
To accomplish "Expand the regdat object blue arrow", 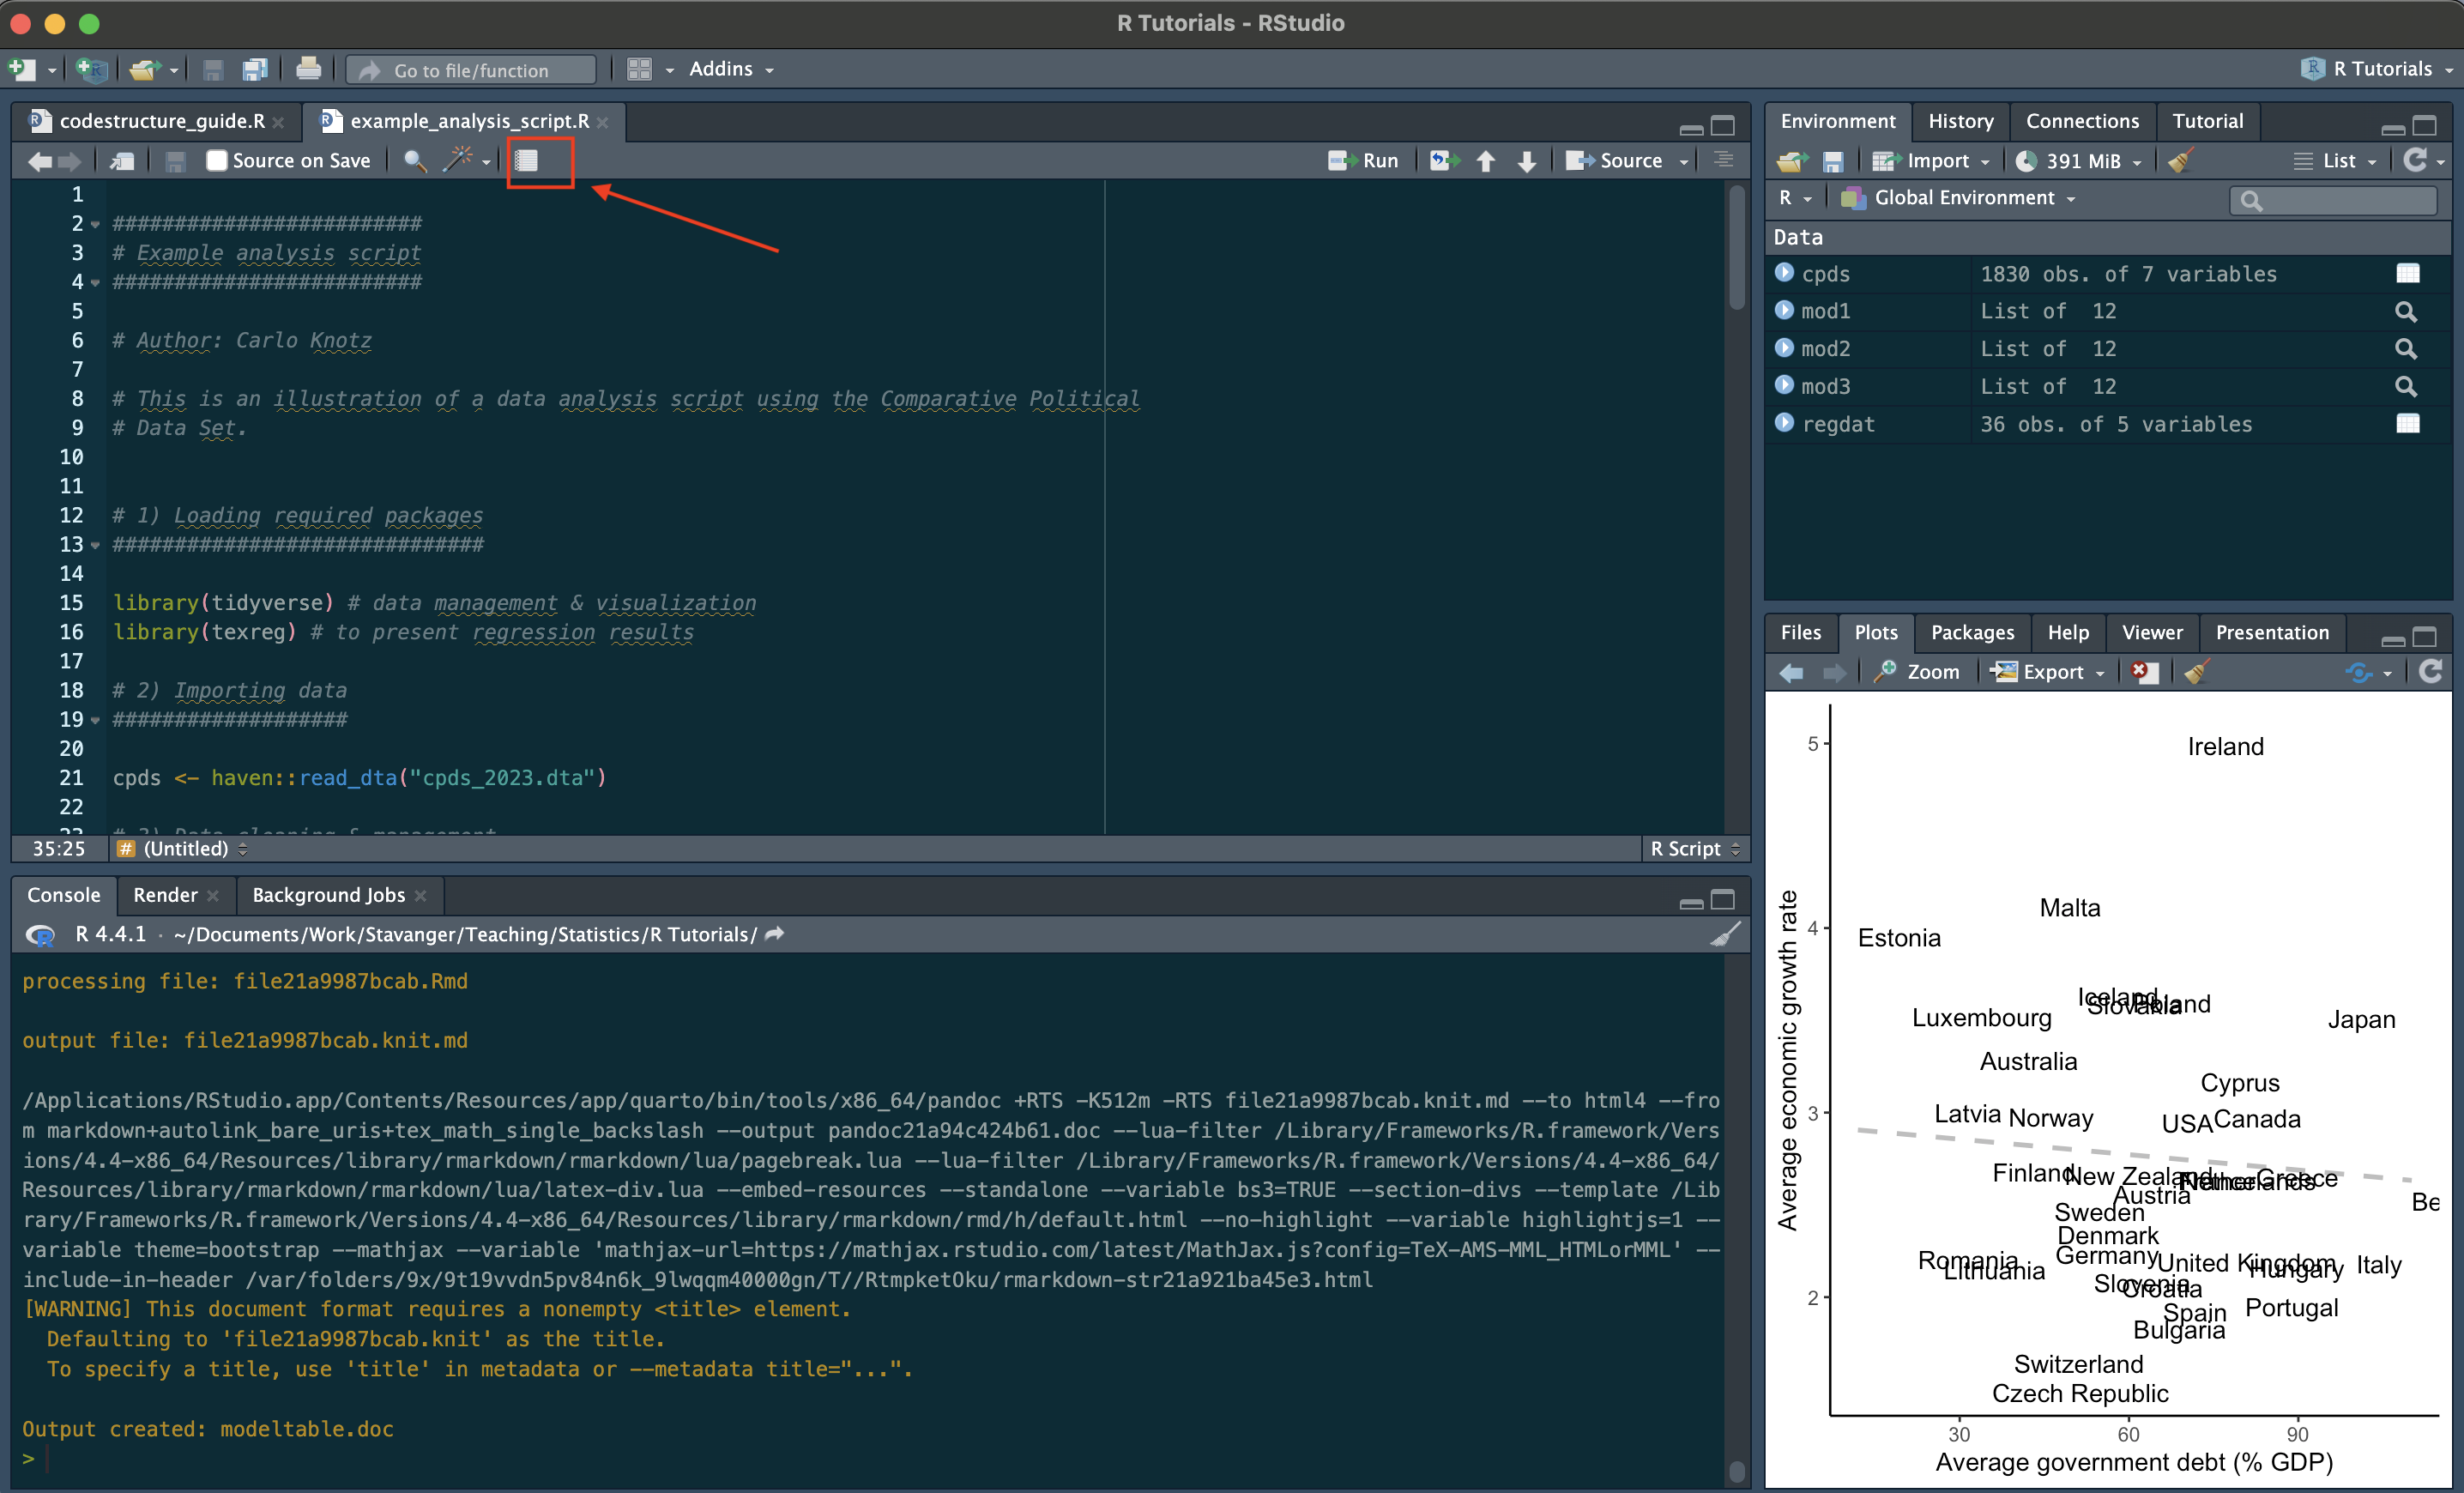I will [x=1784, y=423].
